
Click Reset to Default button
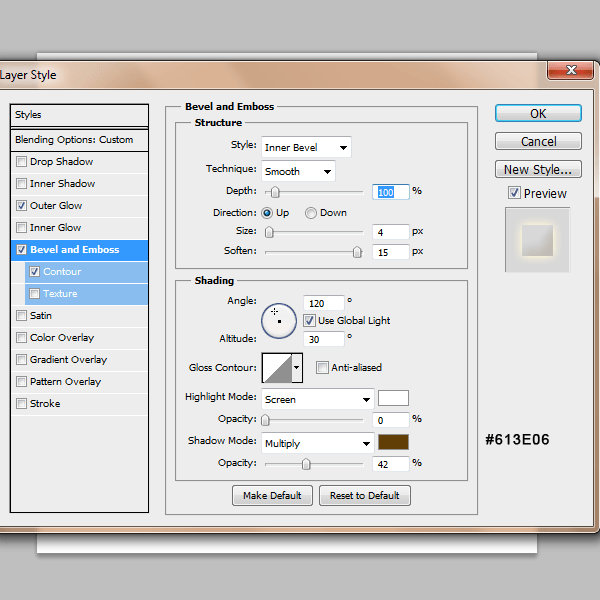point(365,496)
